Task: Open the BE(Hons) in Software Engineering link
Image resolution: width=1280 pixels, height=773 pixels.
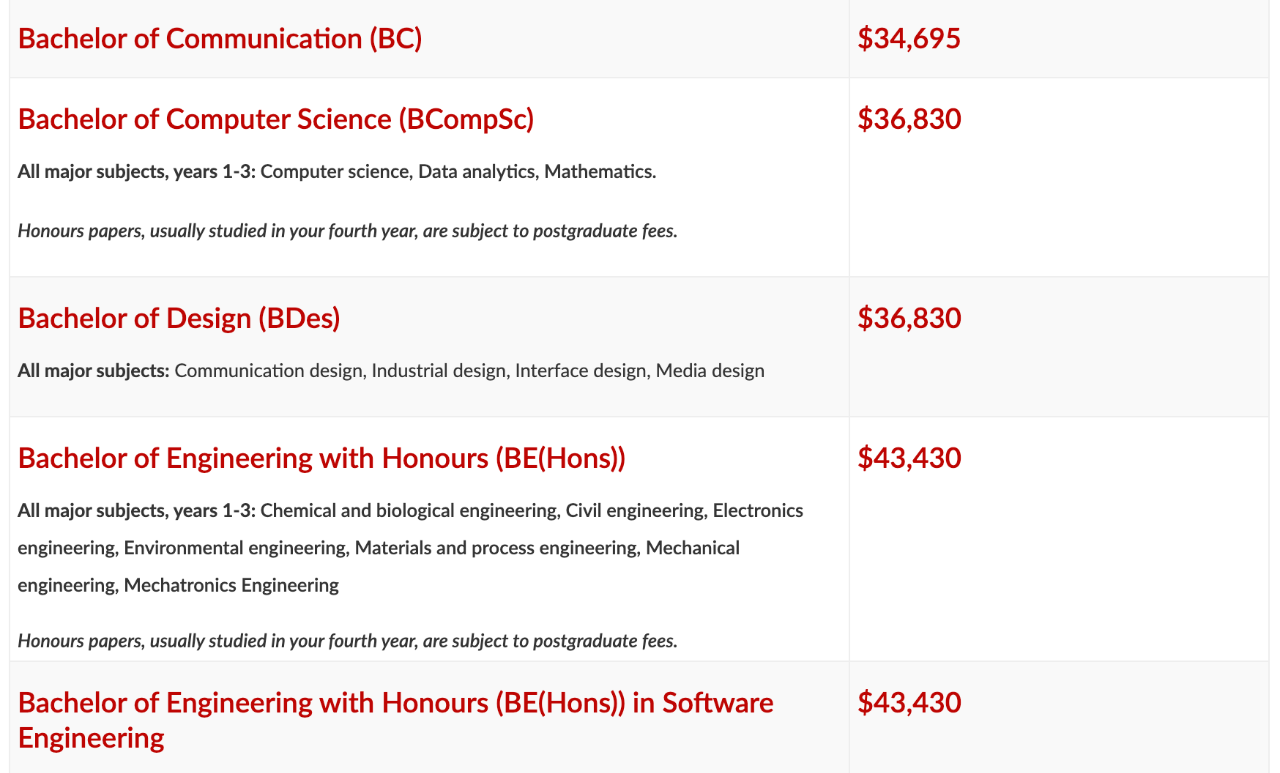Action: (395, 703)
